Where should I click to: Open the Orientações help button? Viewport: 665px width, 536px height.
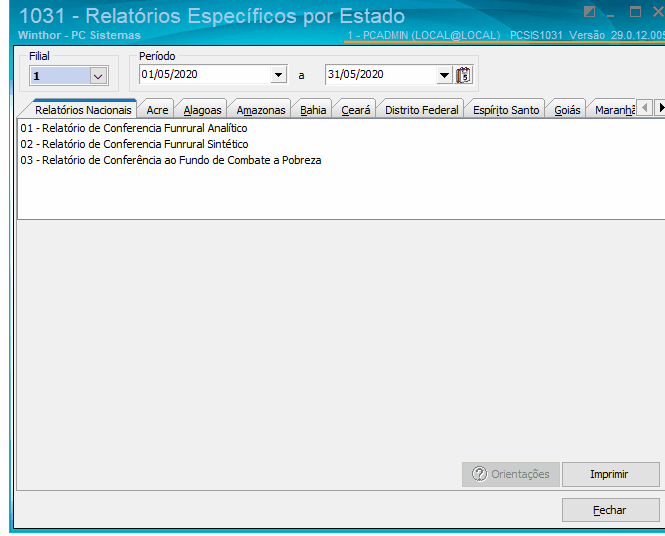click(x=511, y=474)
